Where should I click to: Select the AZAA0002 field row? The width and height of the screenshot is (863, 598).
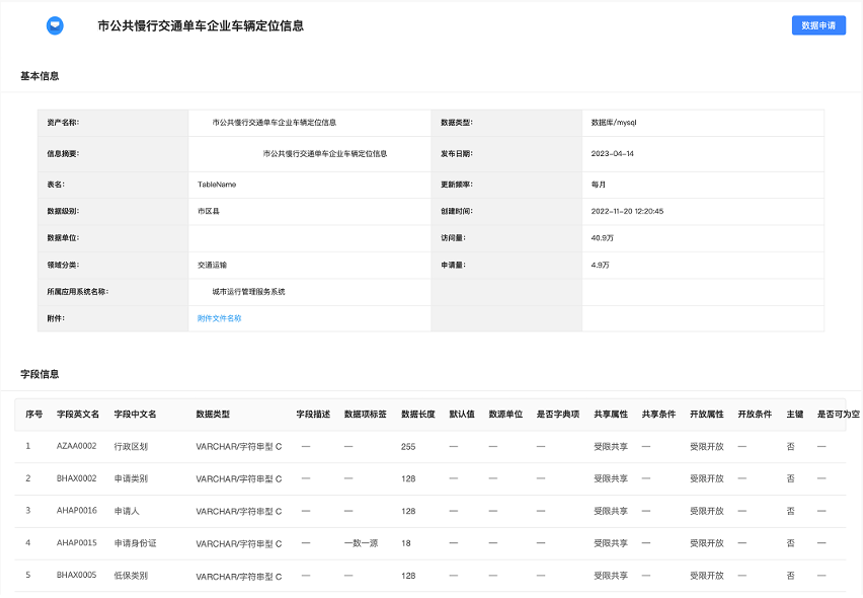(x=430, y=446)
